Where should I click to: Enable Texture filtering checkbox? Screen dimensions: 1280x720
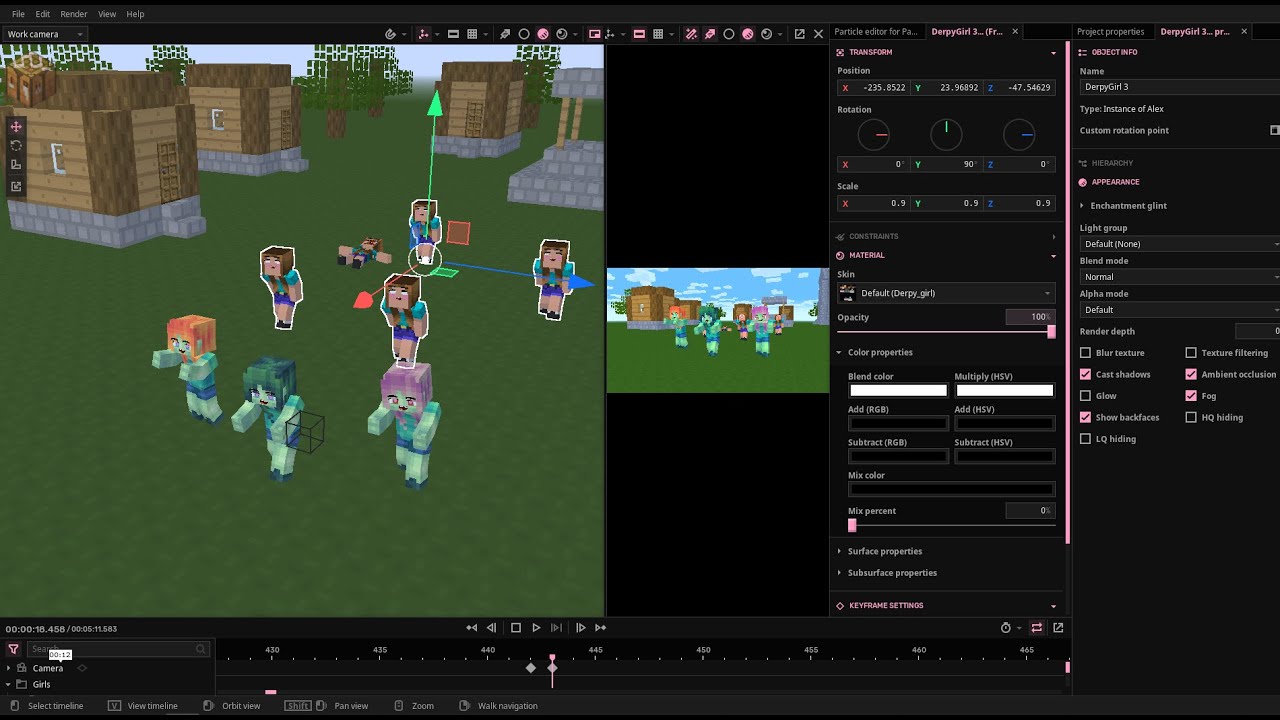[x=1191, y=353]
